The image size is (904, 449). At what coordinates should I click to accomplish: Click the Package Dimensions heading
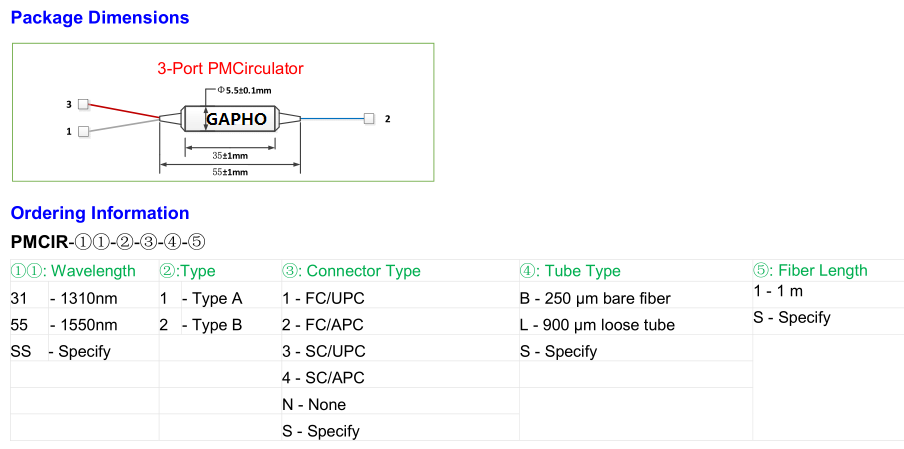click(x=100, y=17)
